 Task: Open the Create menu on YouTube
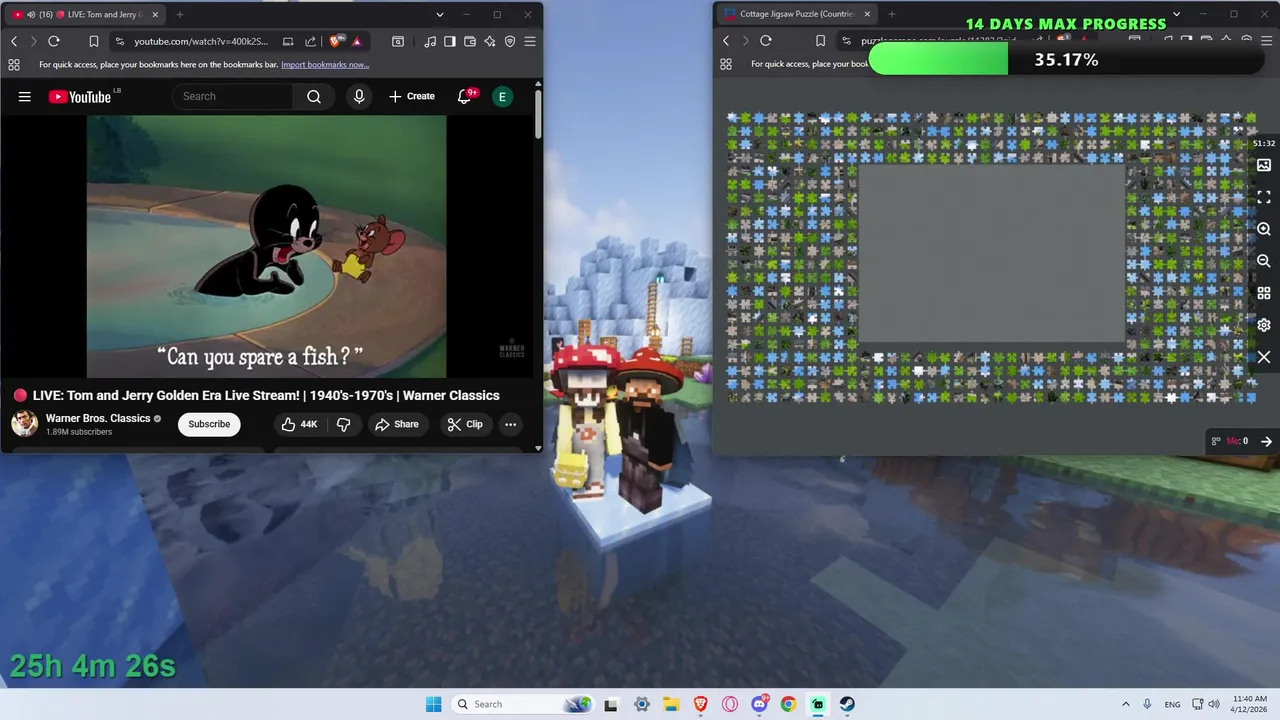click(x=412, y=96)
